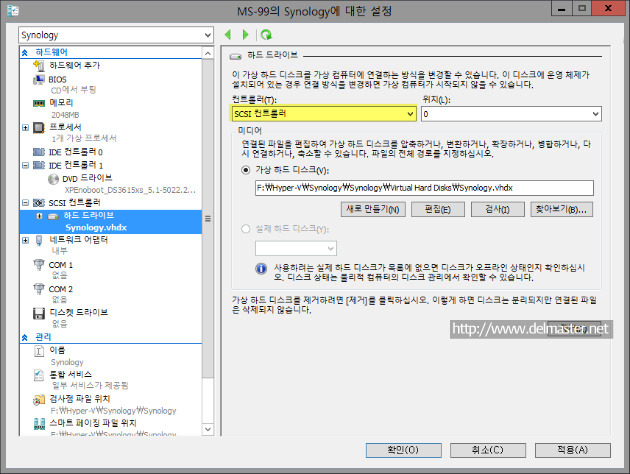630x474 pixels.
Task: Select the IDE 컨트롤러 0 icon
Action: pos(39,152)
